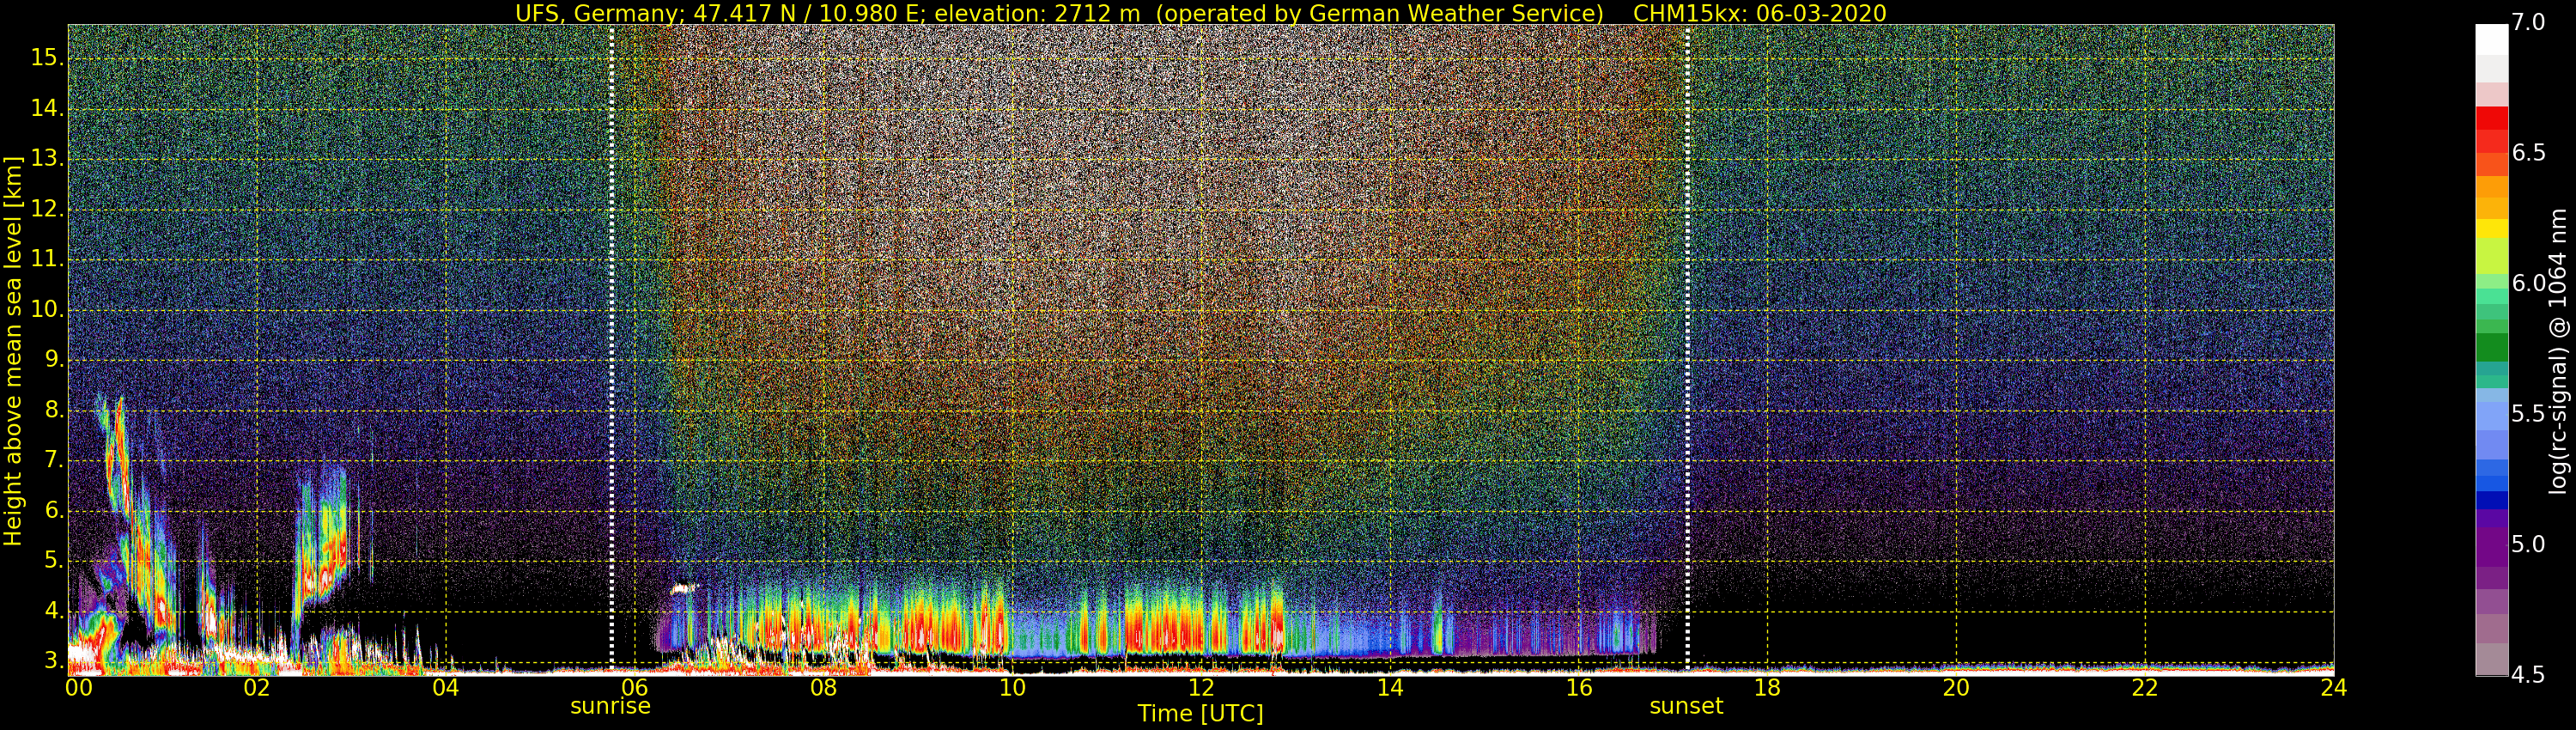Click the sunrise label below the time axis
The width and height of the screenshot is (2576, 730).
(610, 706)
